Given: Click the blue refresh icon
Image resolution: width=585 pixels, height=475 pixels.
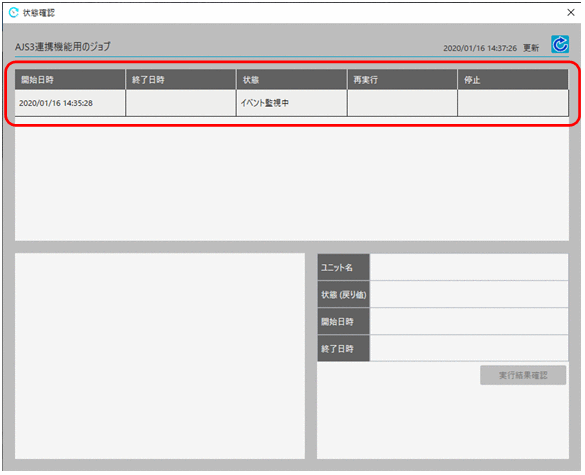Looking at the screenshot, I should 560,44.
